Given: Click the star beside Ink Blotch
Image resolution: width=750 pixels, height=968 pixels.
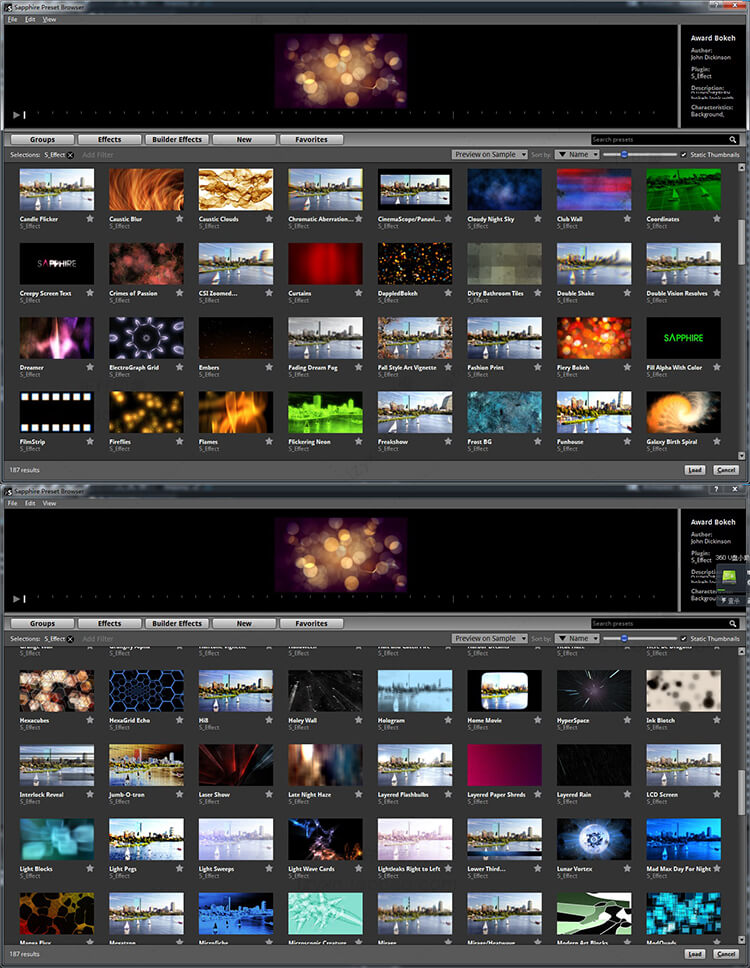Looking at the screenshot, I should (x=717, y=720).
